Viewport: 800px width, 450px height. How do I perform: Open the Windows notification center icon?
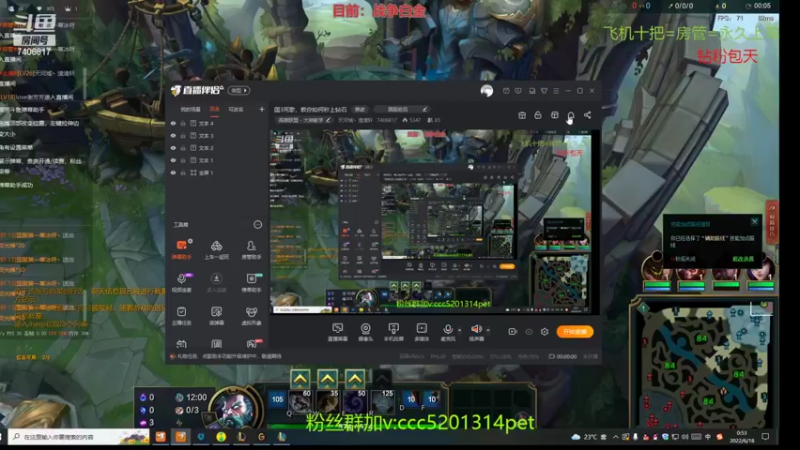[x=765, y=437]
